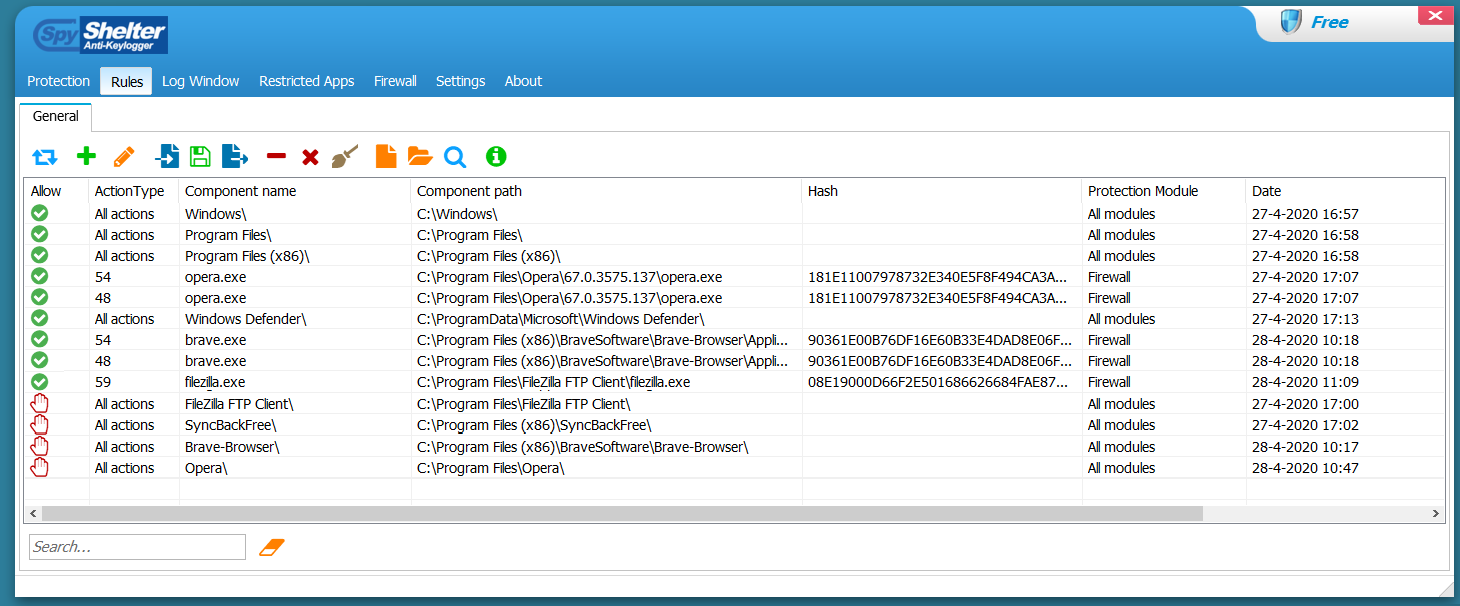Click the blue magnifier search icon
Screen dimensions: 1460x606
coord(455,157)
